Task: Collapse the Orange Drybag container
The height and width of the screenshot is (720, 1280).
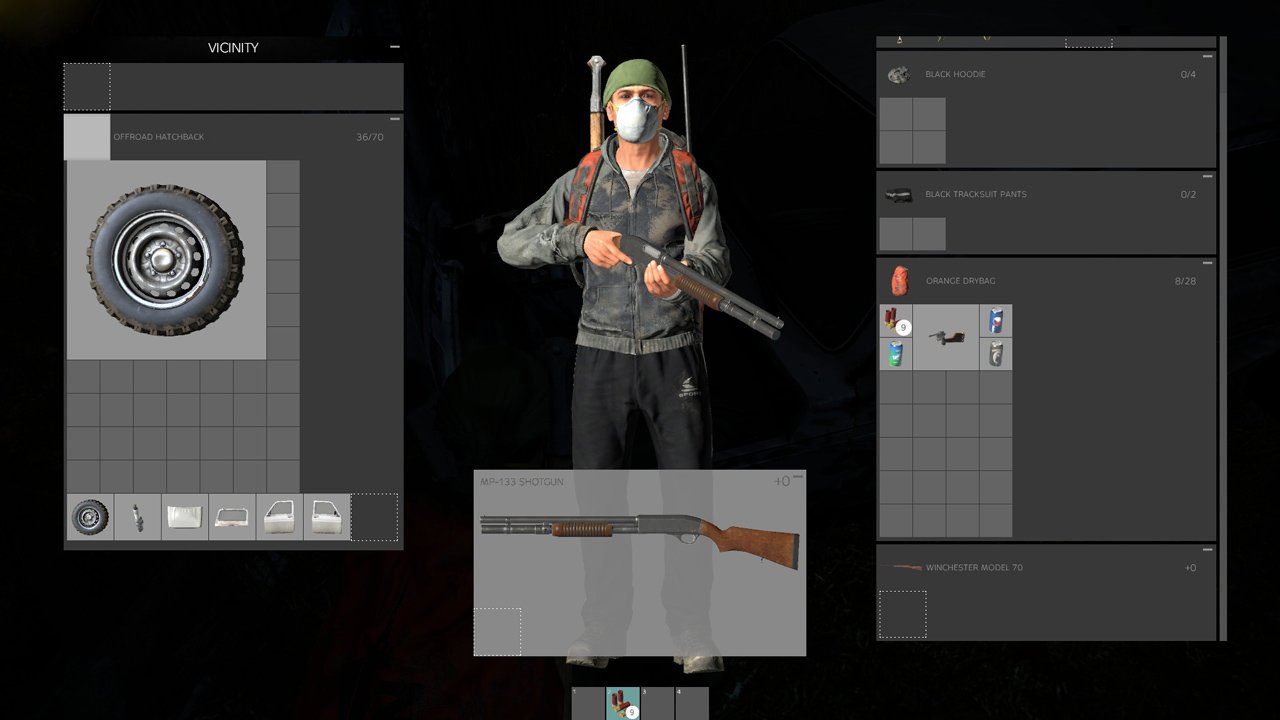Action: (x=1208, y=264)
